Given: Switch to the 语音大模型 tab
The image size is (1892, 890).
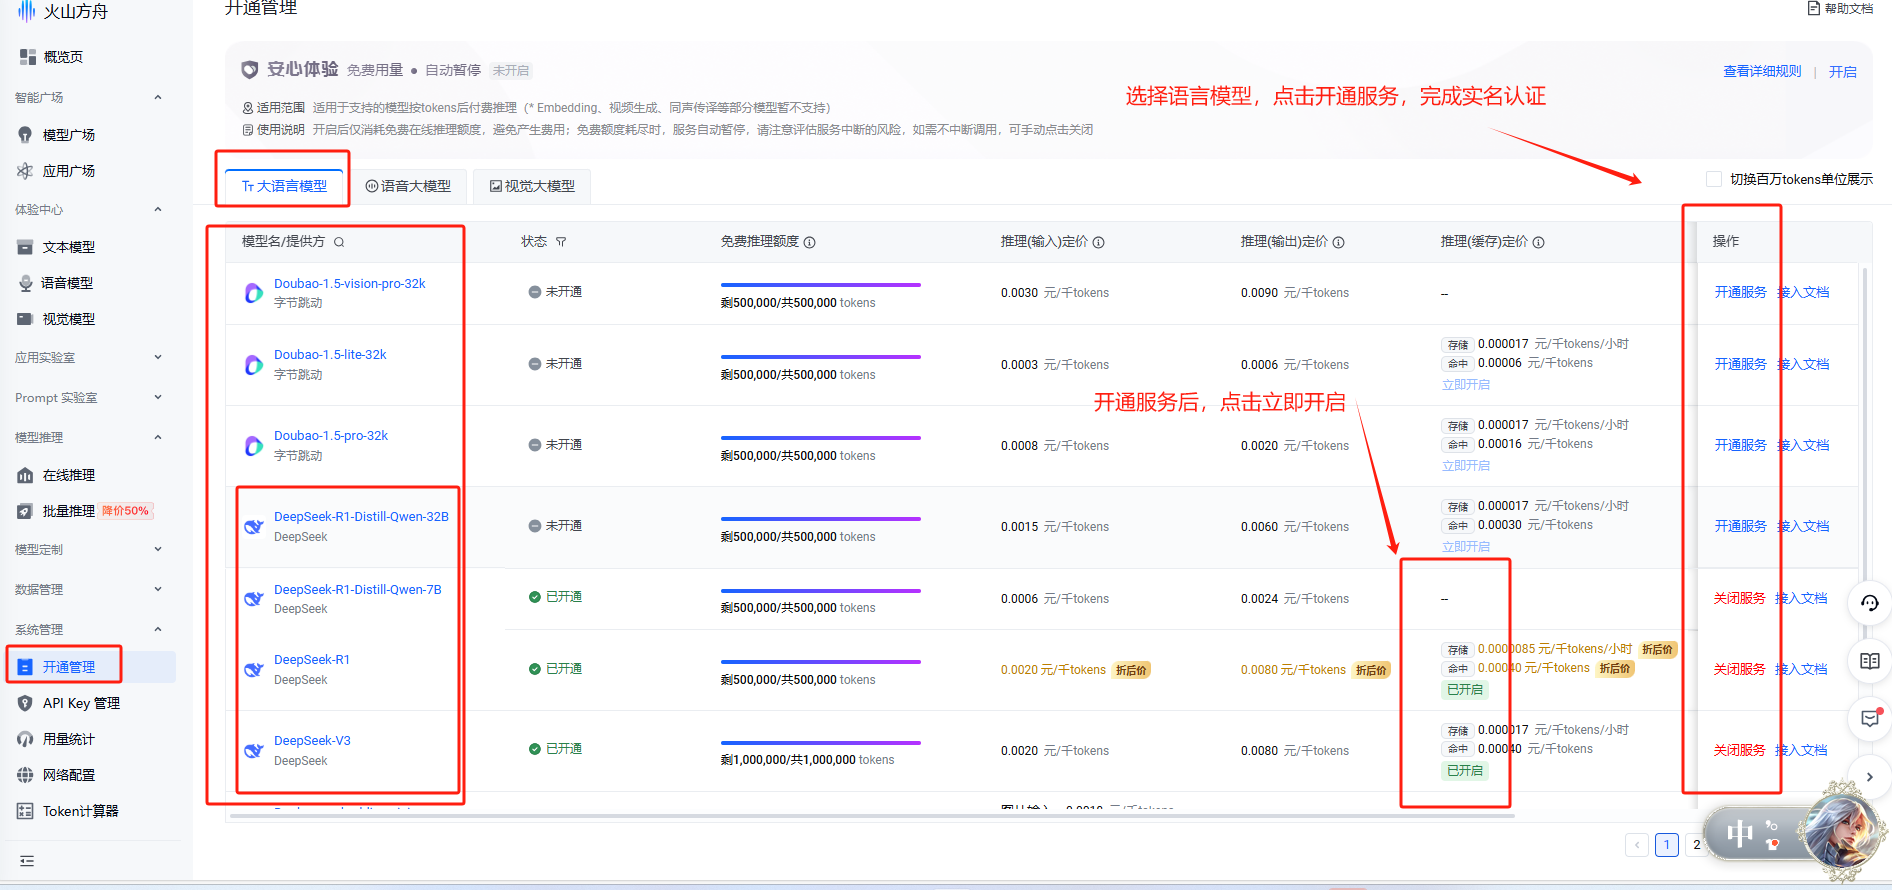Looking at the screenshot, I should tap(408, 186).
